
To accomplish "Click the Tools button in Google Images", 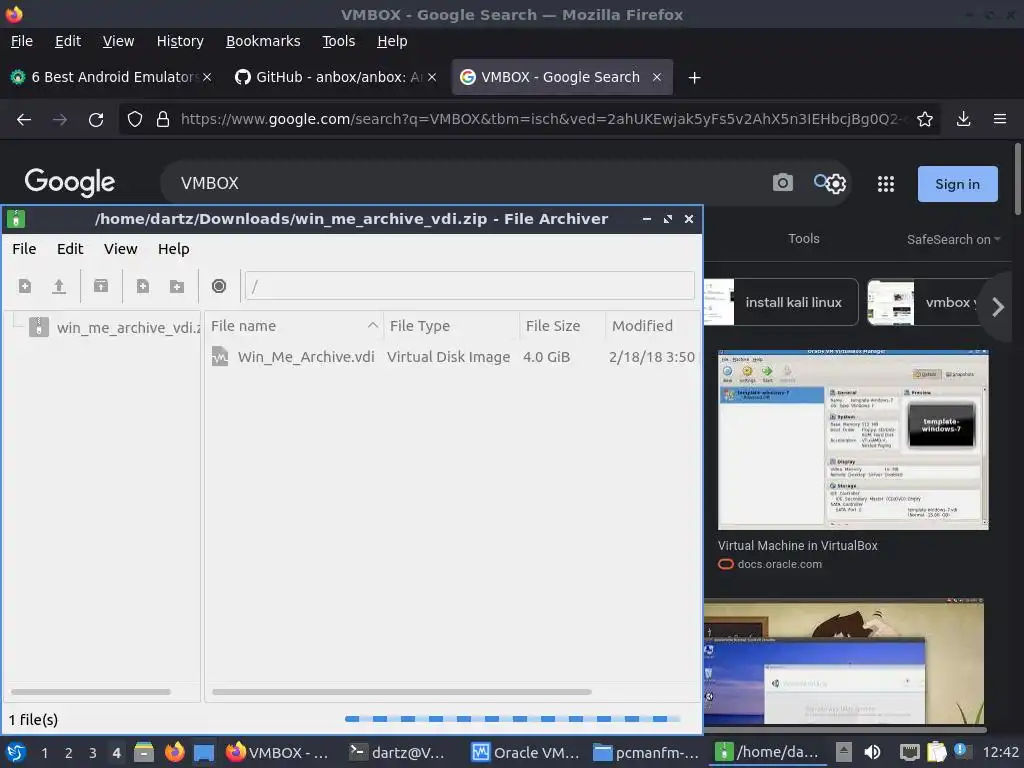I will pyautogui.click(x=803, y=239).
